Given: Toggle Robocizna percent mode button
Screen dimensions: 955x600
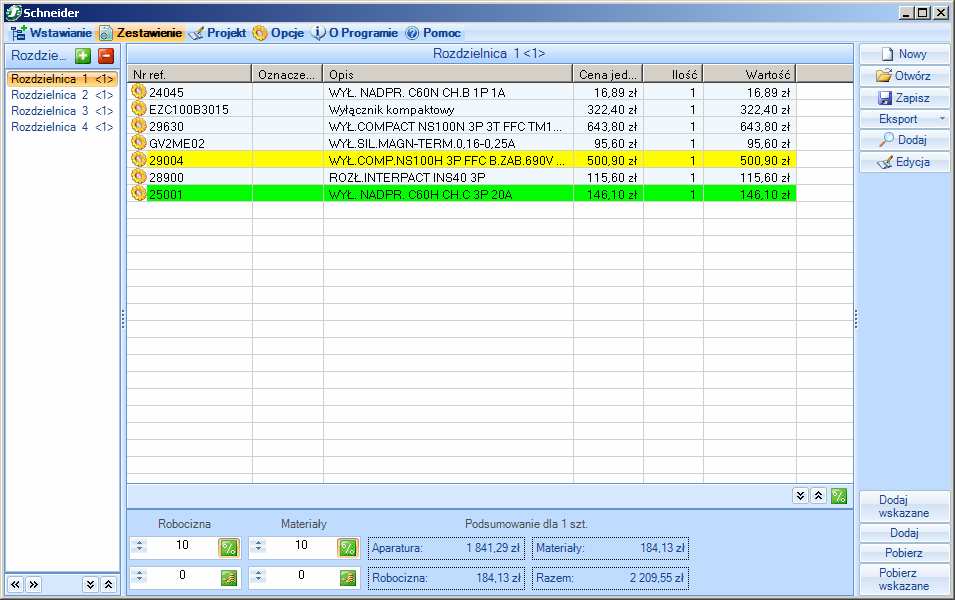Looking at the screenshot, I should pos(229,548).
